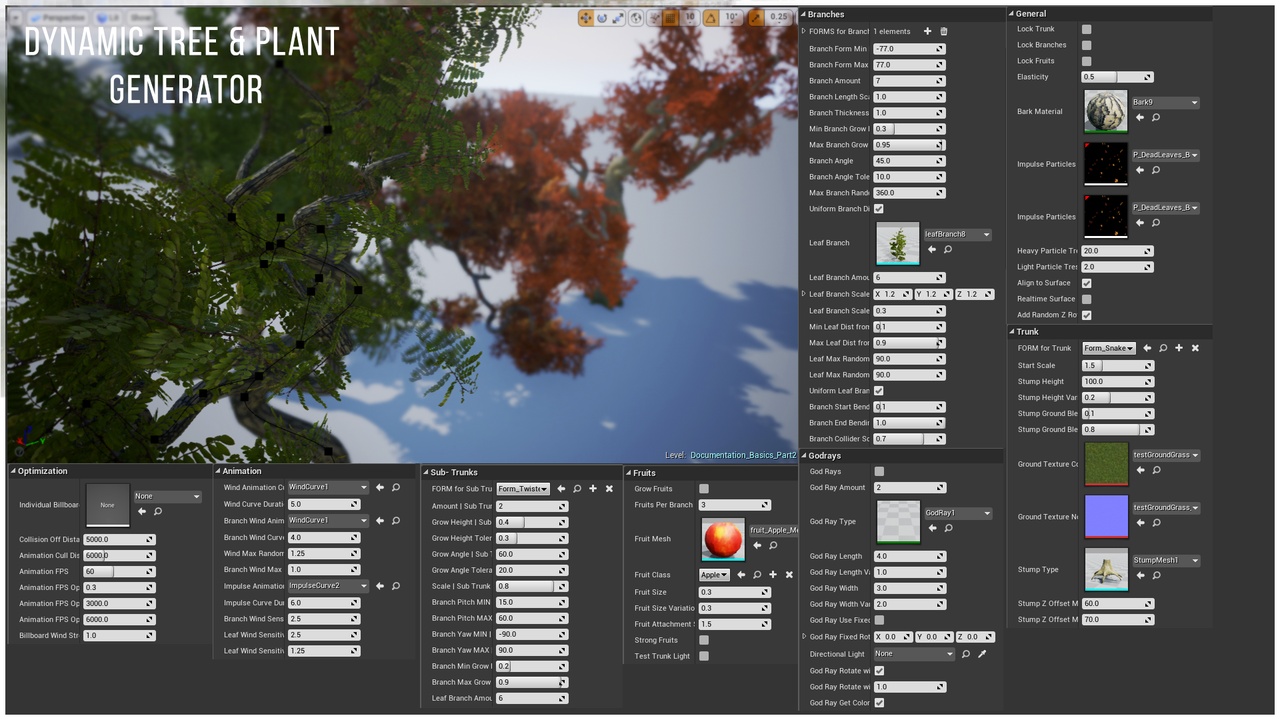The width and height of the screenshot is (1280, 720).
Task: Click trash icon to clear Branch forms
Action: 943,32
